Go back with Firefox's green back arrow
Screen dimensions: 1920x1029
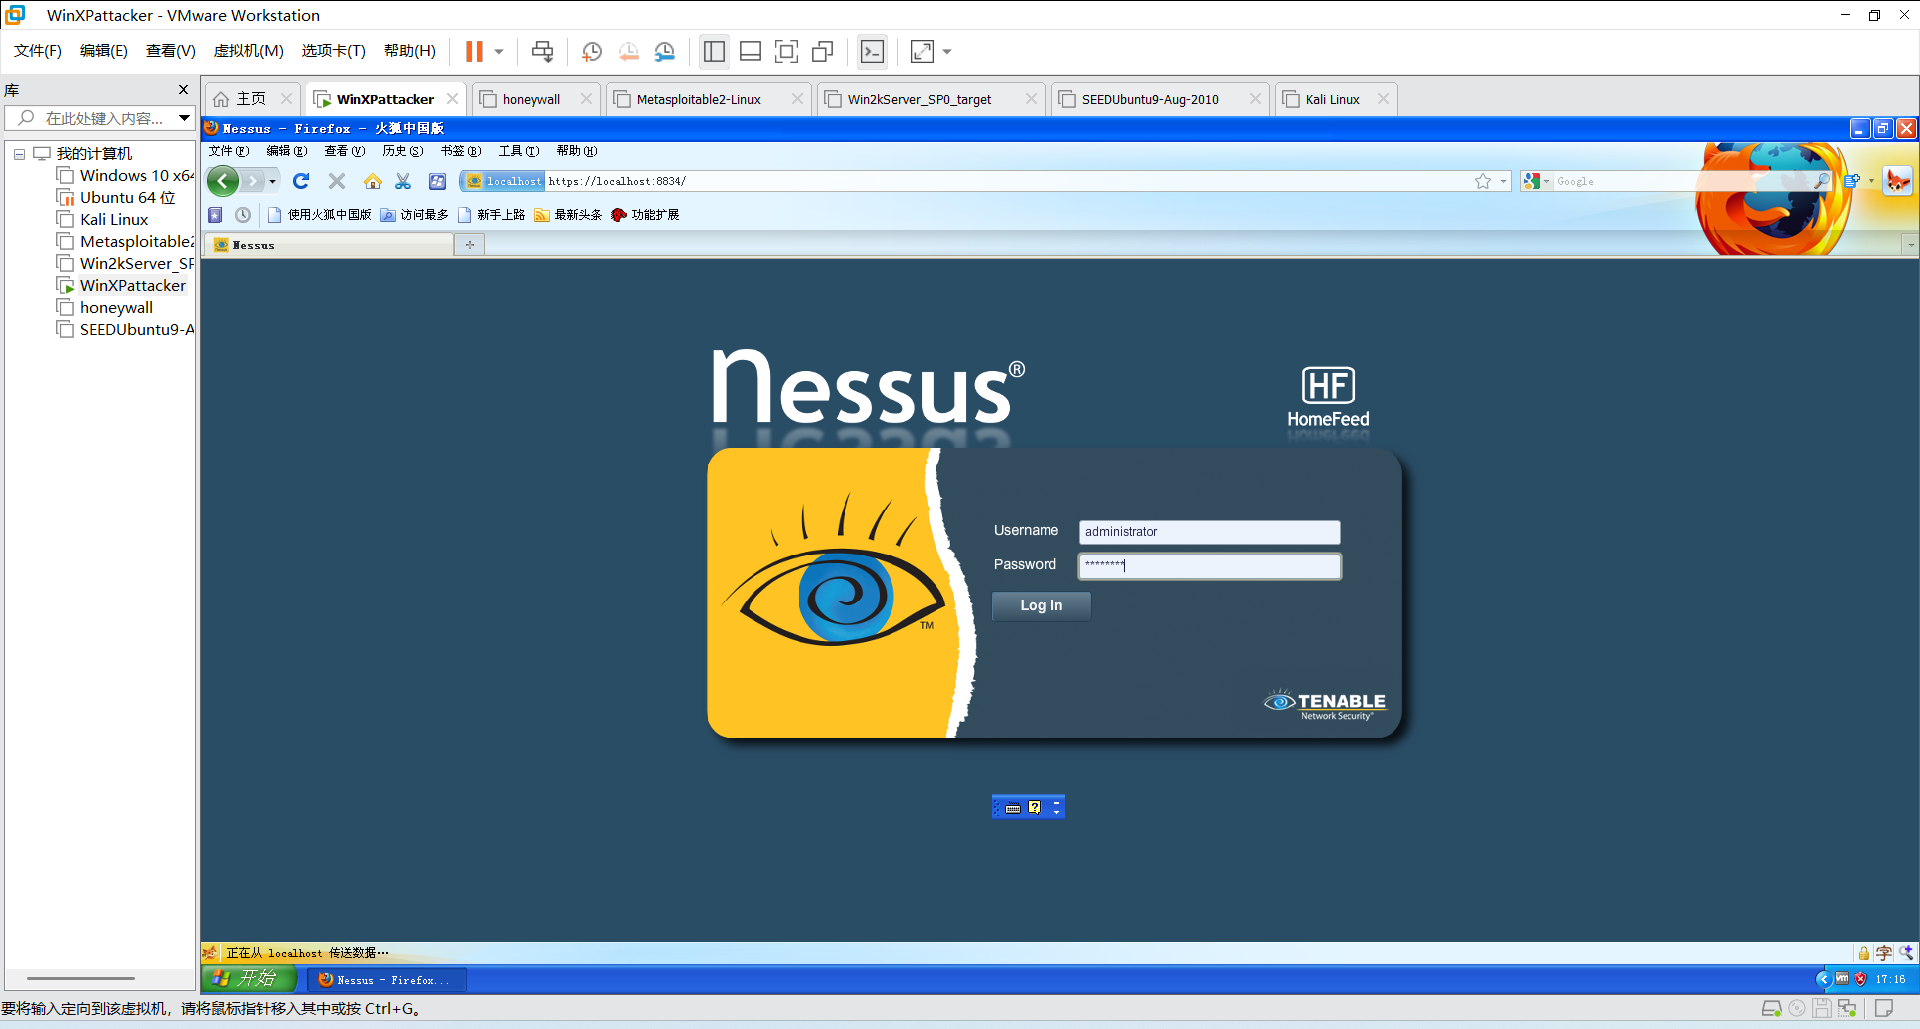click(223, 181)
